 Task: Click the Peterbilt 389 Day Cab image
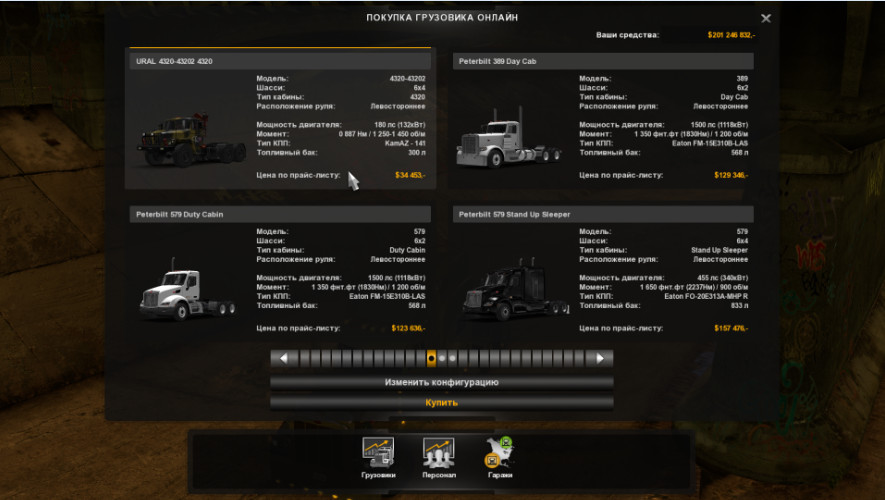(512, 141)
